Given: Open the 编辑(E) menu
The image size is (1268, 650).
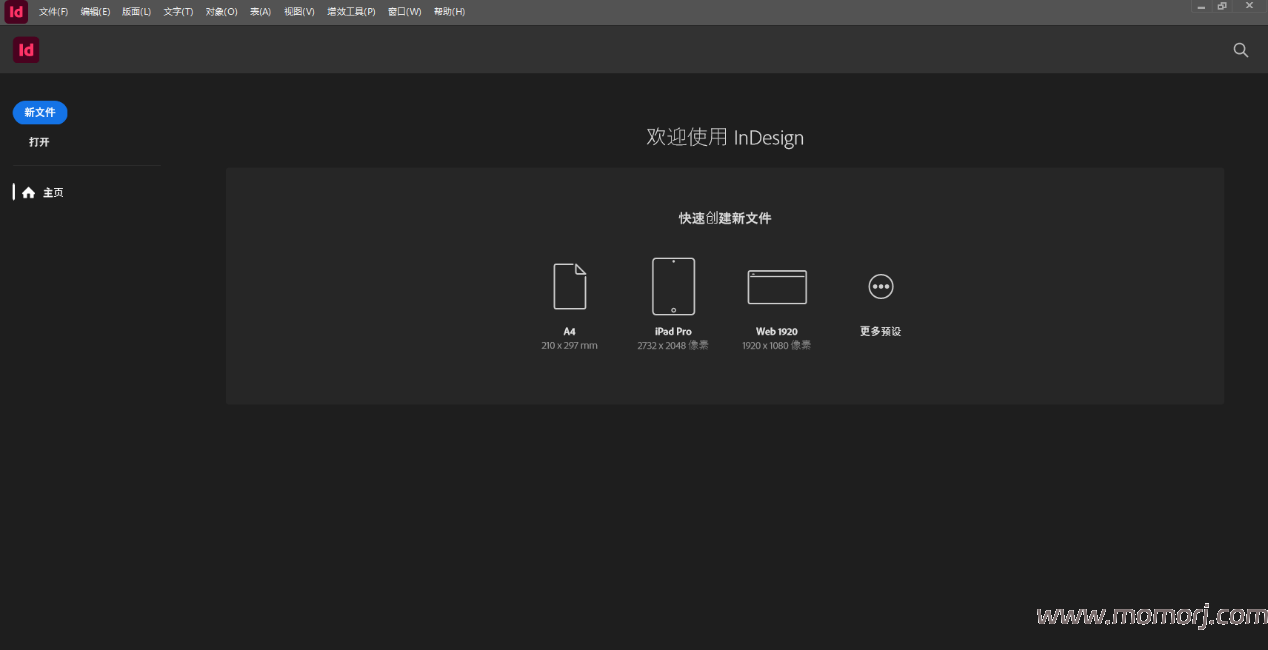Looking at the screenshot, I should 95,12.
